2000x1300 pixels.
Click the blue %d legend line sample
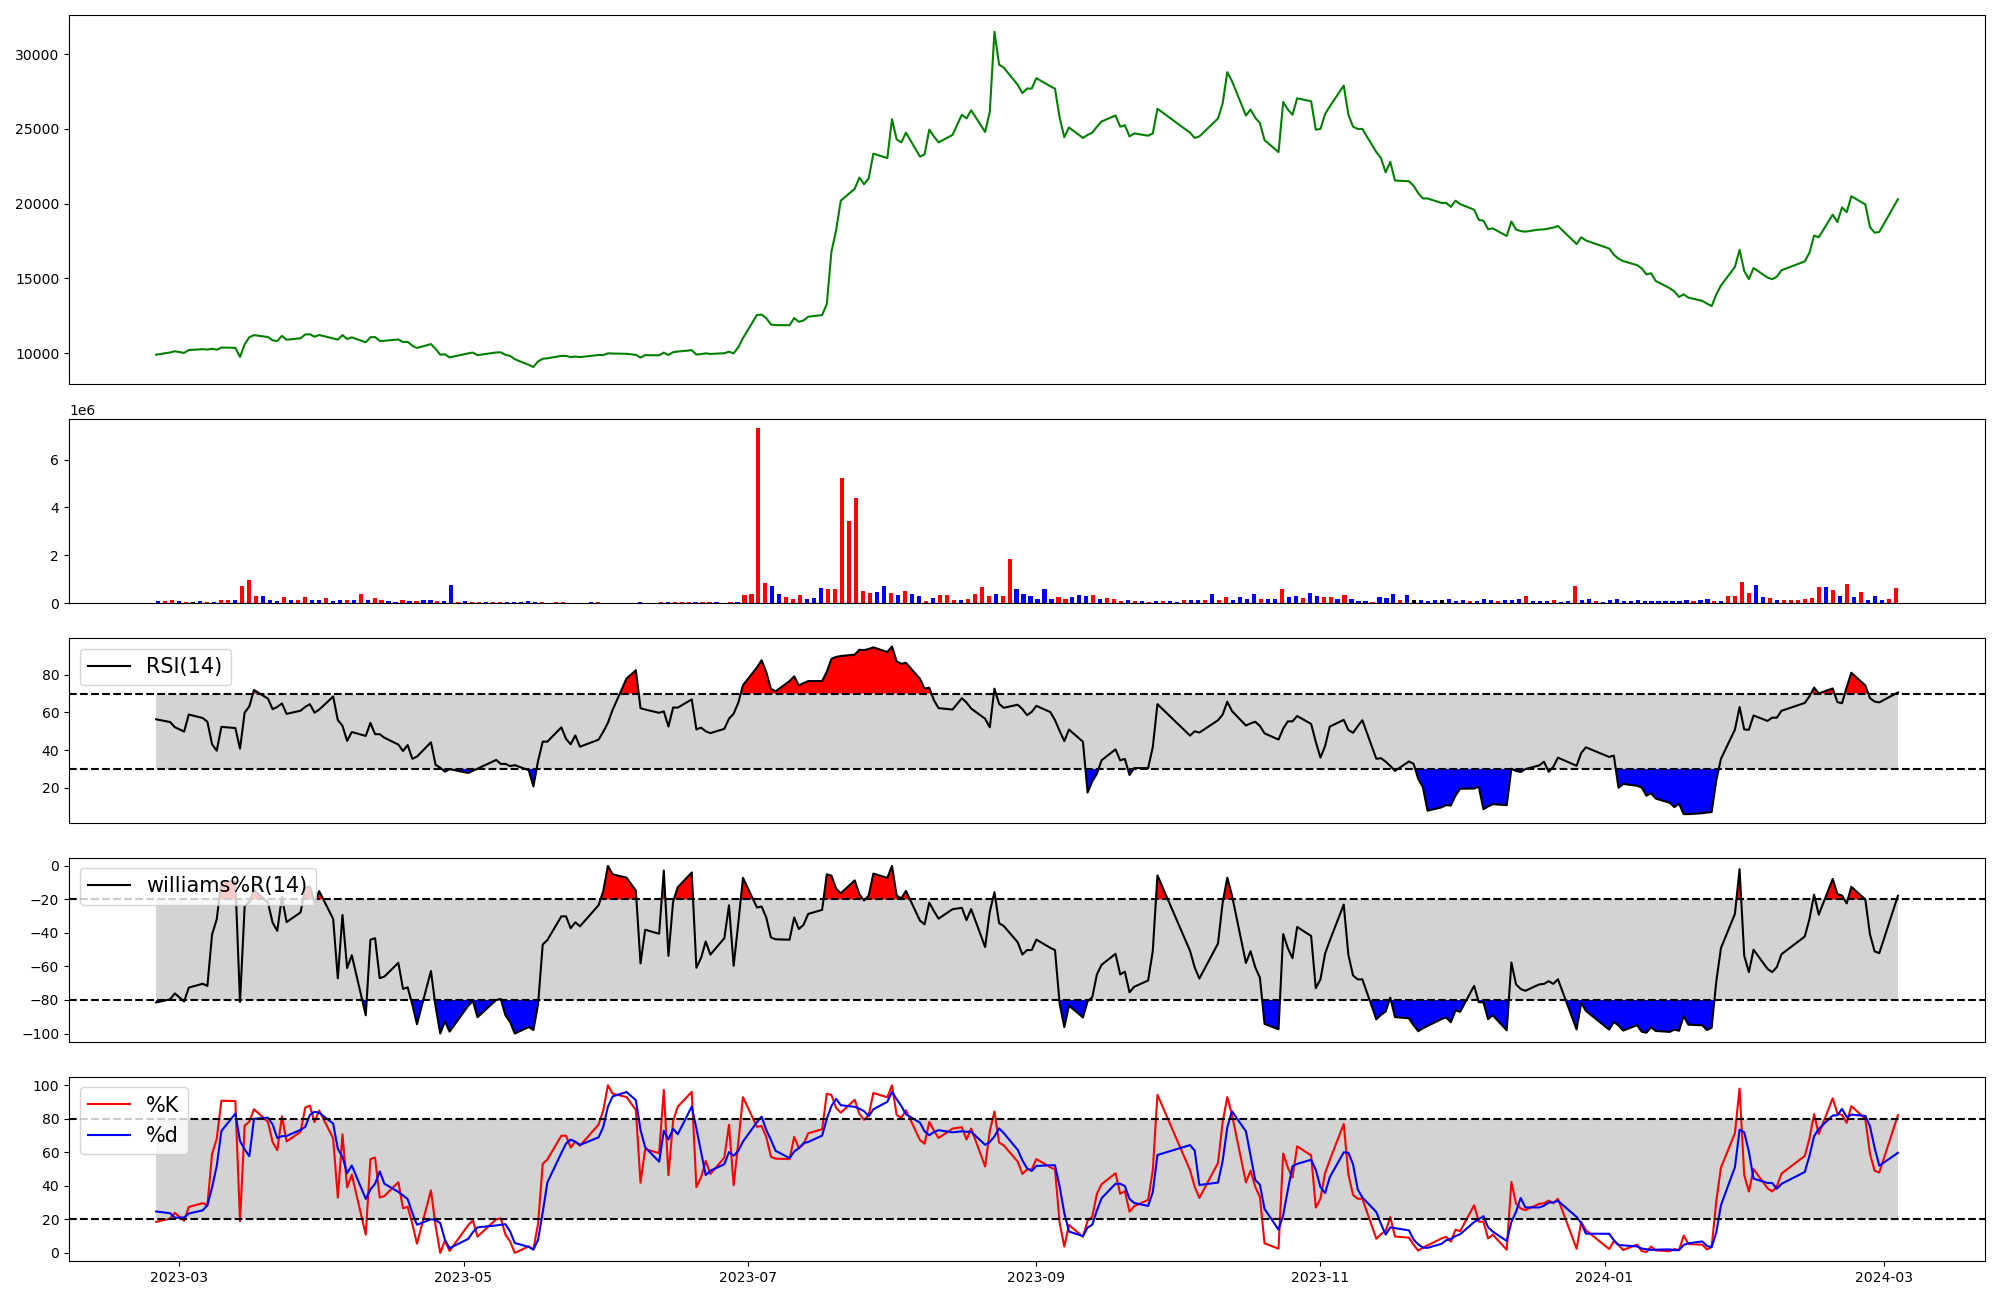click(x=109, y=1135)
